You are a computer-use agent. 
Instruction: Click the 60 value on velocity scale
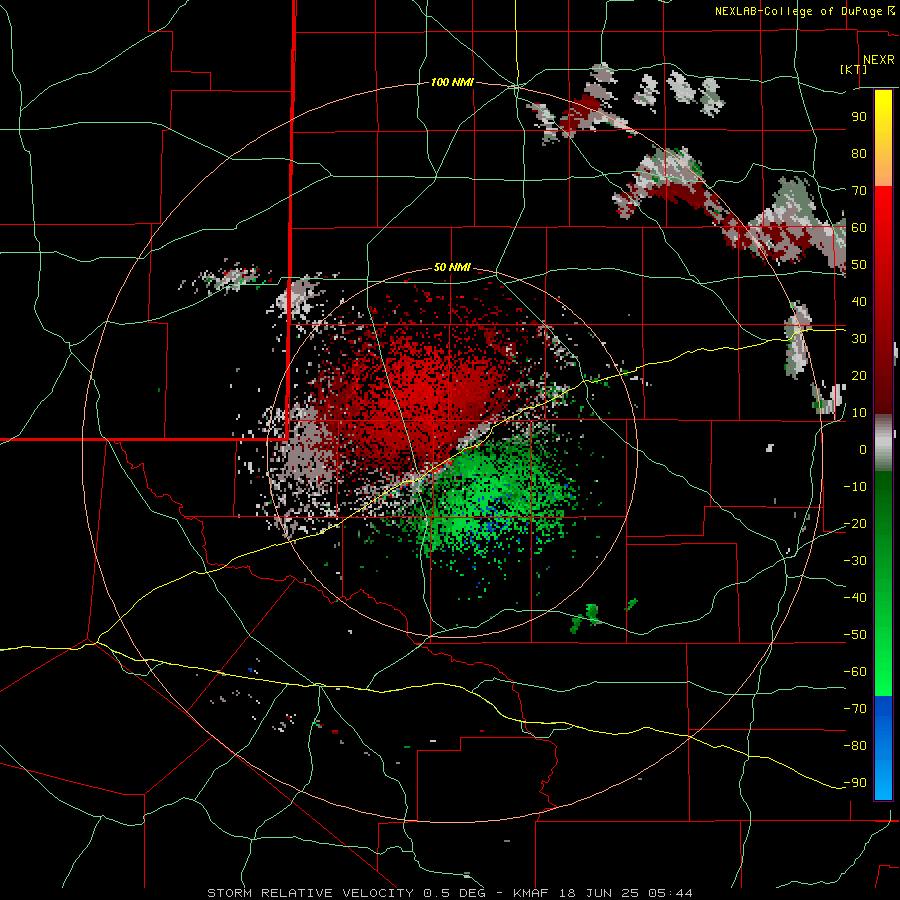(859, 228)
